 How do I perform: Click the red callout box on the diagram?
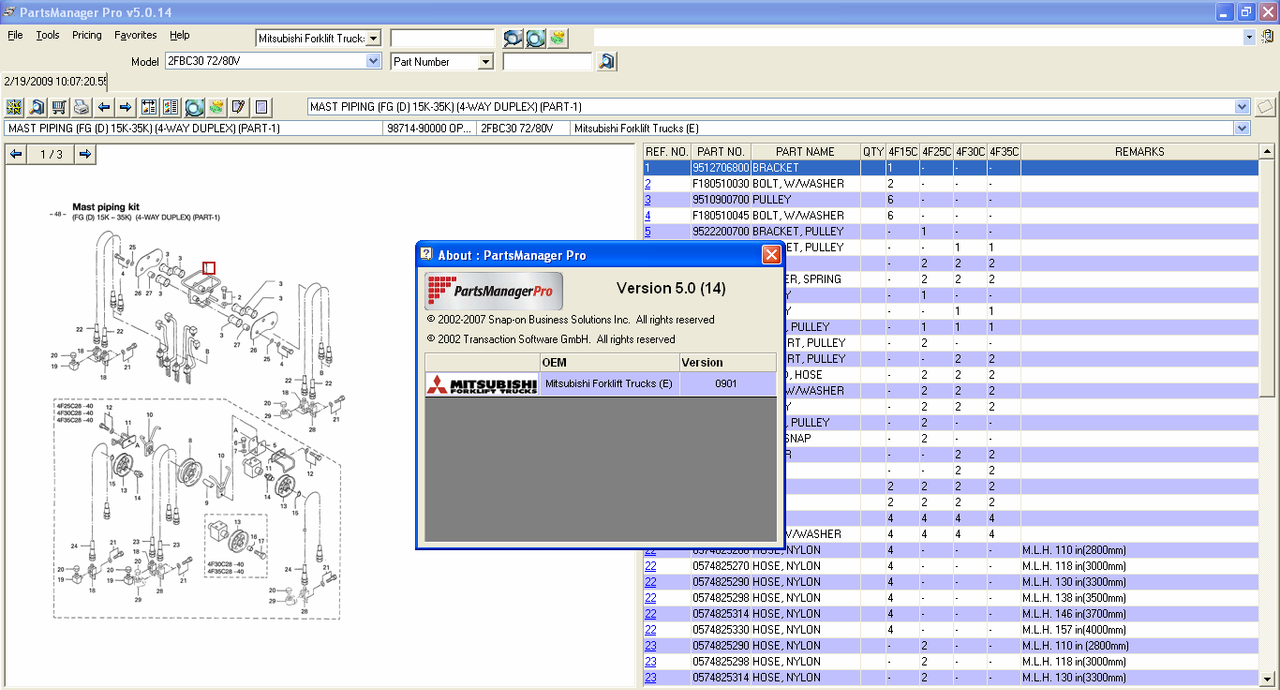(x=209, y=267)
